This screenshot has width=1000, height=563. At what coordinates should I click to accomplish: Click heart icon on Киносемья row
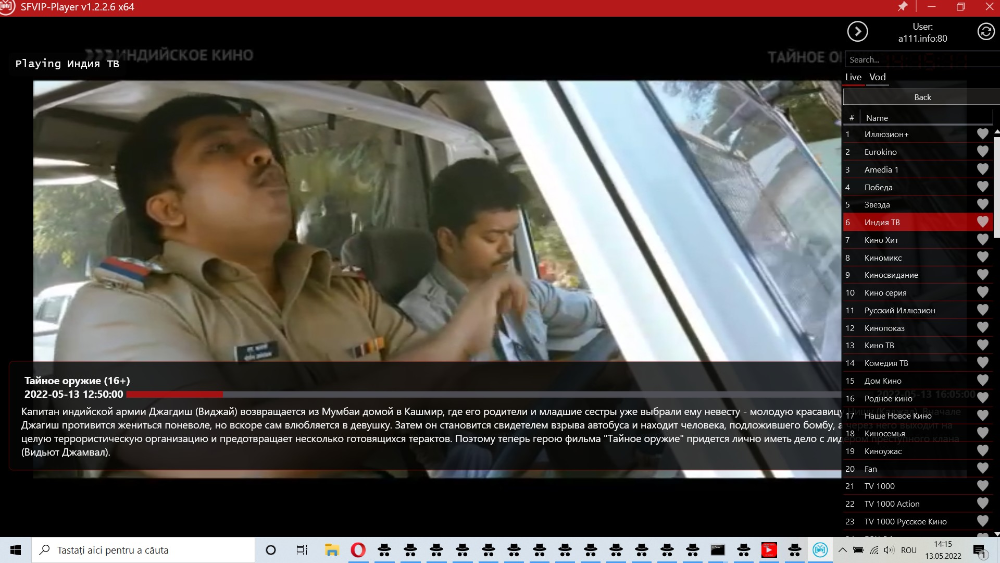point(982,433)
